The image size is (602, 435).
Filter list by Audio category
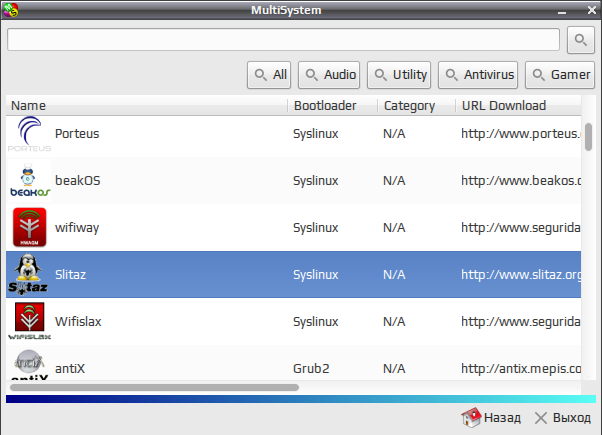[x=329, y=75]
